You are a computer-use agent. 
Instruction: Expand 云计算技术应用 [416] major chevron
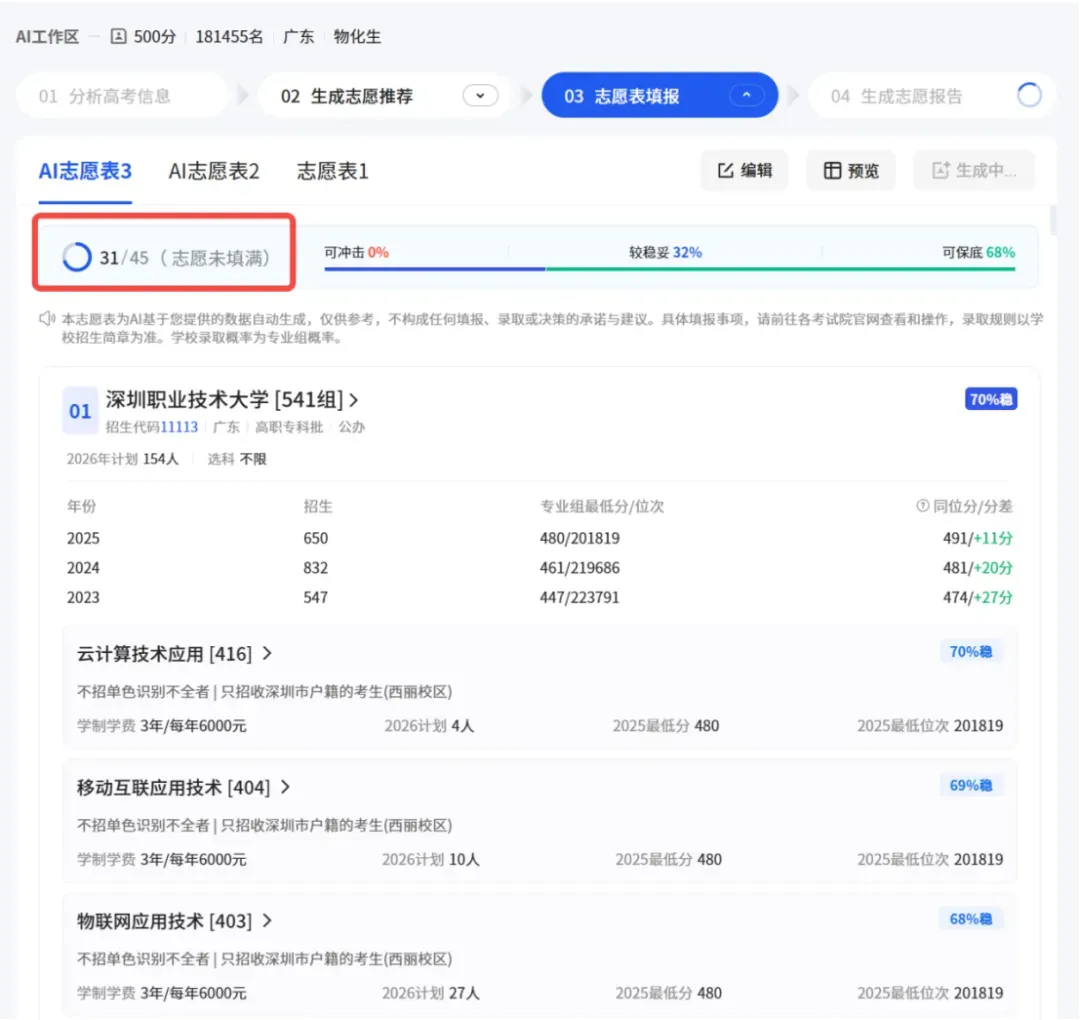267,653
